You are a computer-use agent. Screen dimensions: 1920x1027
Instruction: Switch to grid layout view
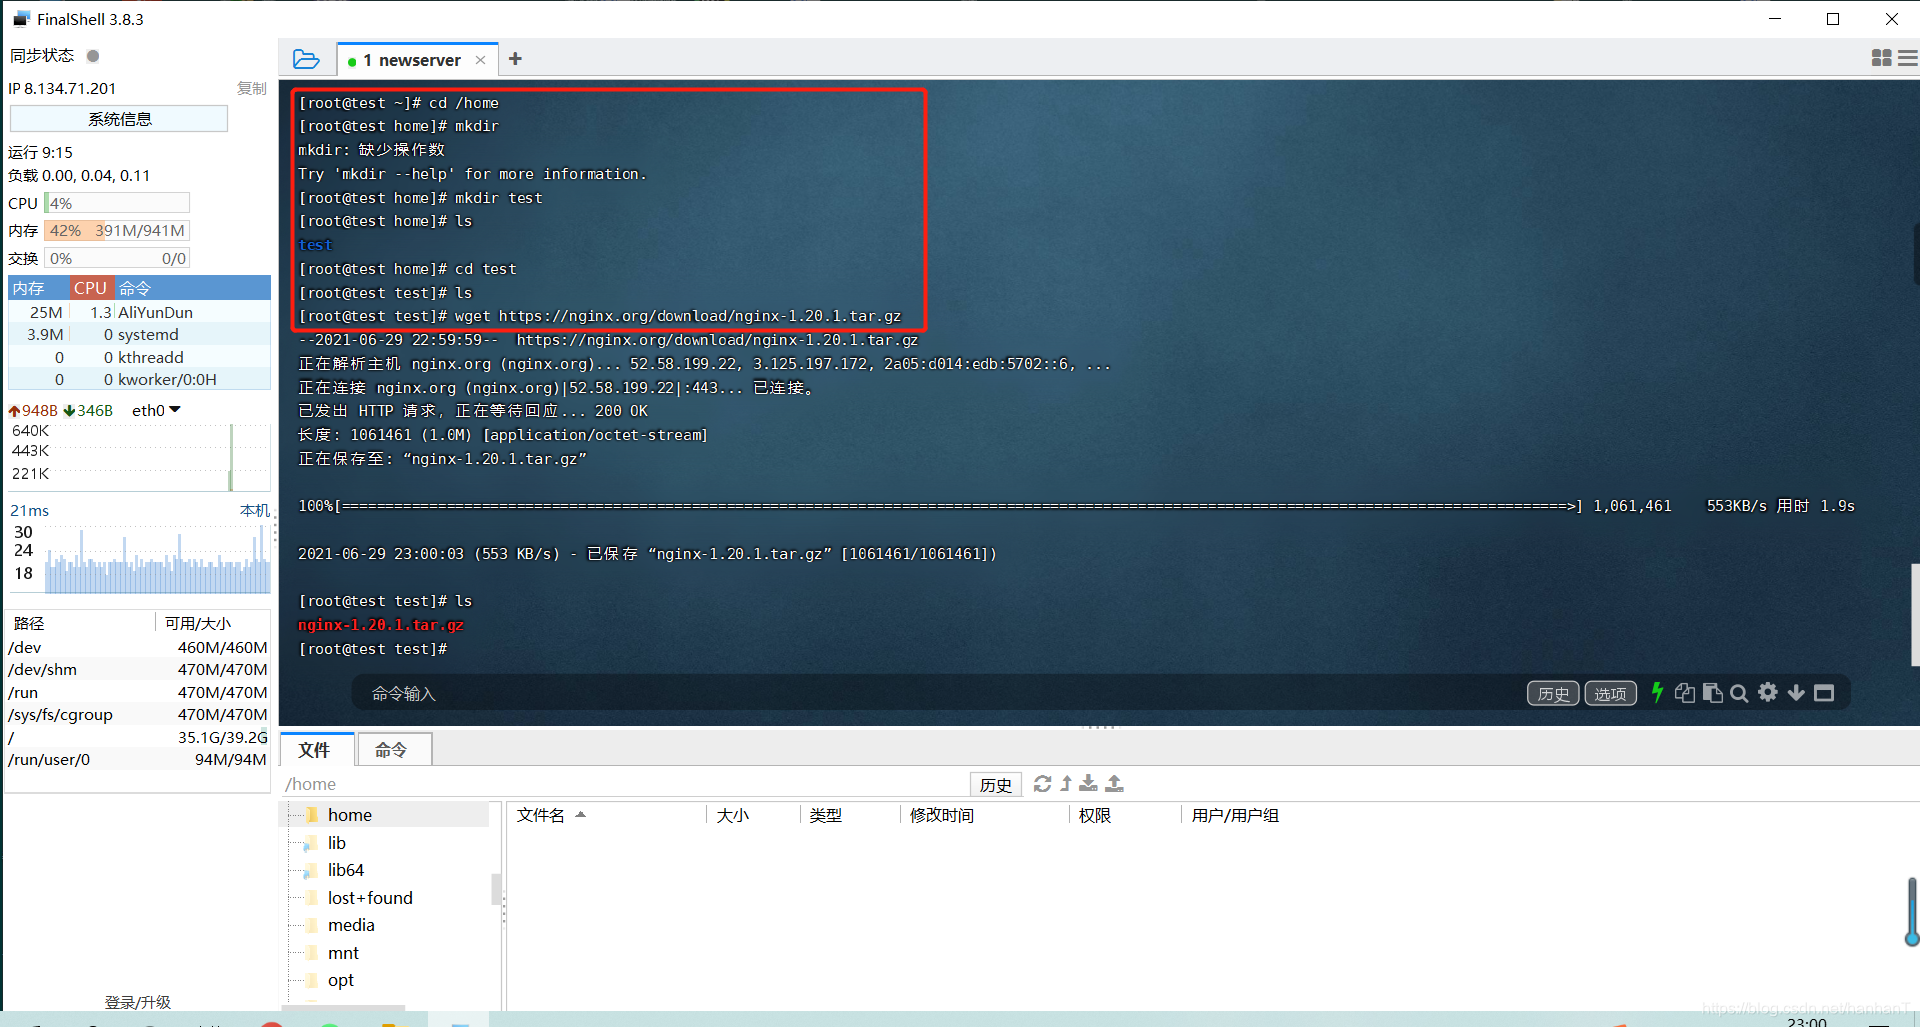point(1881,59)
